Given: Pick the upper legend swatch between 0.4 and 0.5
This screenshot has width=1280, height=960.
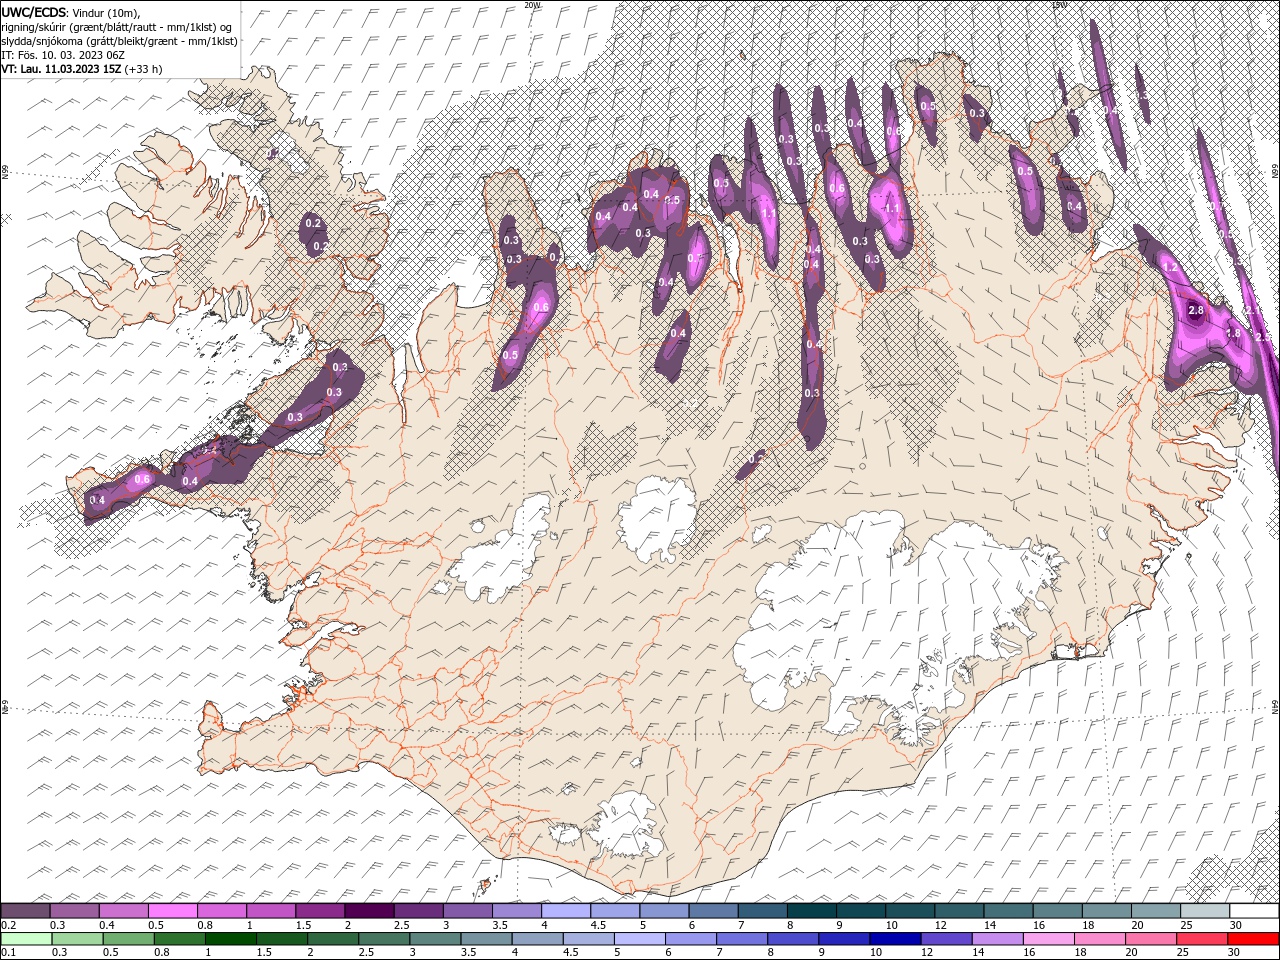Looking at the screenshot, I should 124,911.
